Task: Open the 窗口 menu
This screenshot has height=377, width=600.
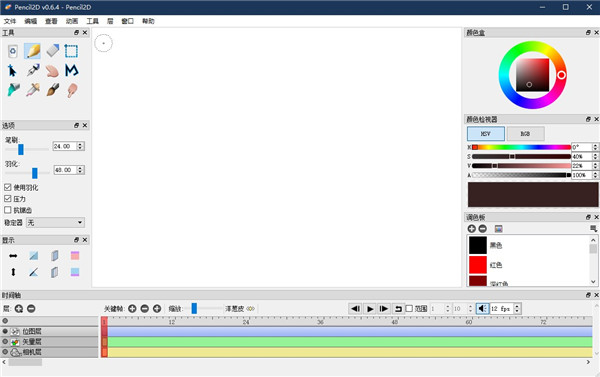Action: point(127,21)
